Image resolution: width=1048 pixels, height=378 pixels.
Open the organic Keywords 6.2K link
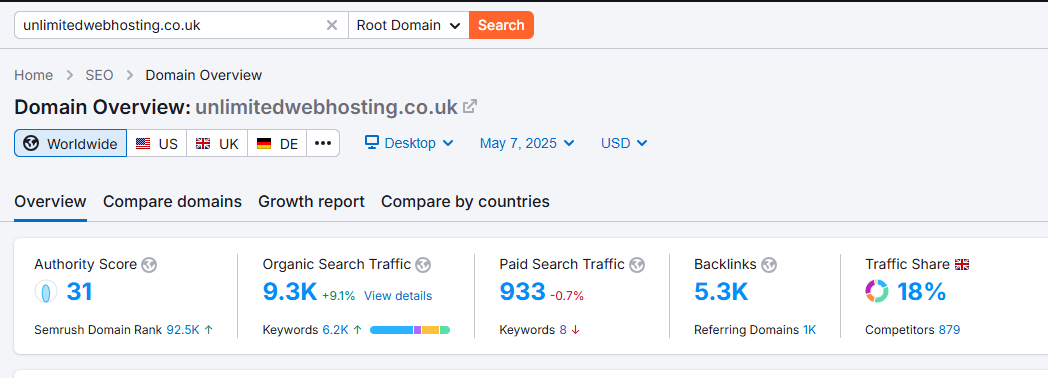336,330
